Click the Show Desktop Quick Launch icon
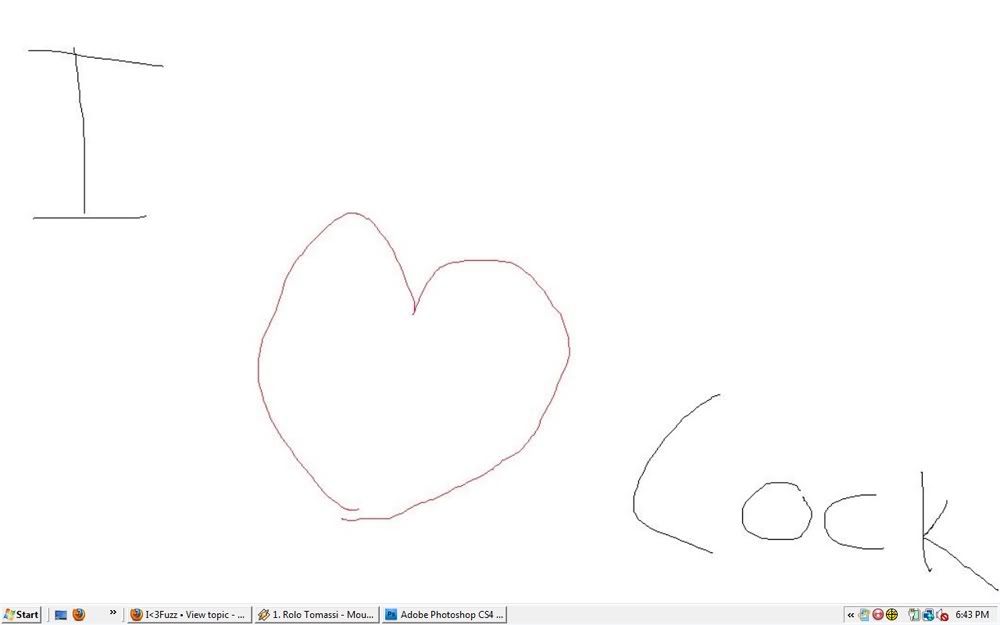 point(60,615)
